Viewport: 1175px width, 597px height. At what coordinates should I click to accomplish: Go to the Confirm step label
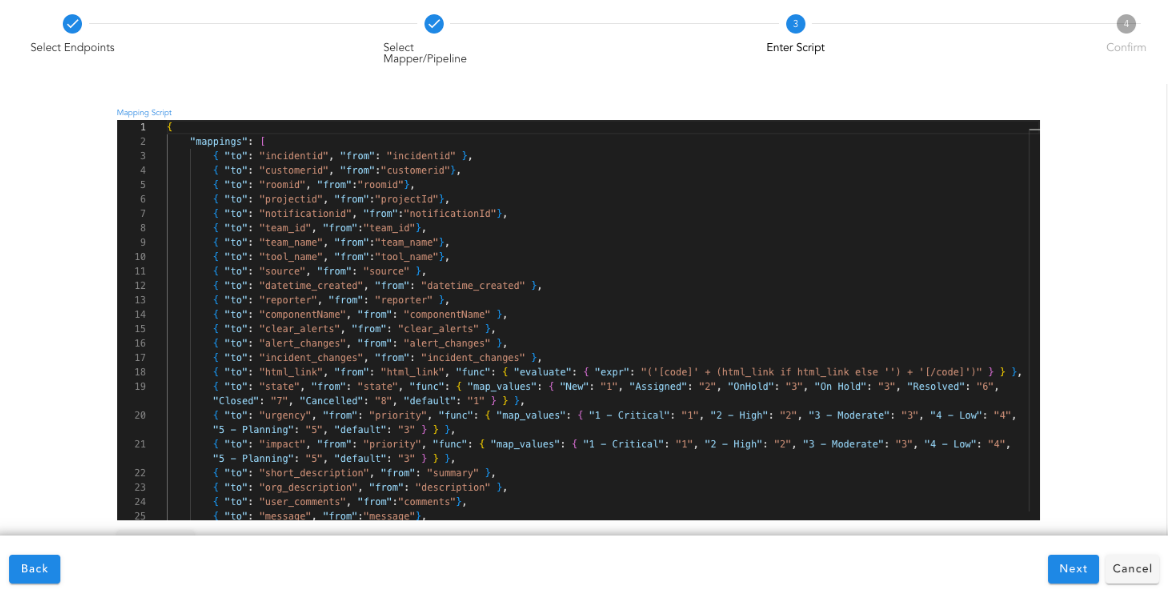click(x=1126, y=47)
